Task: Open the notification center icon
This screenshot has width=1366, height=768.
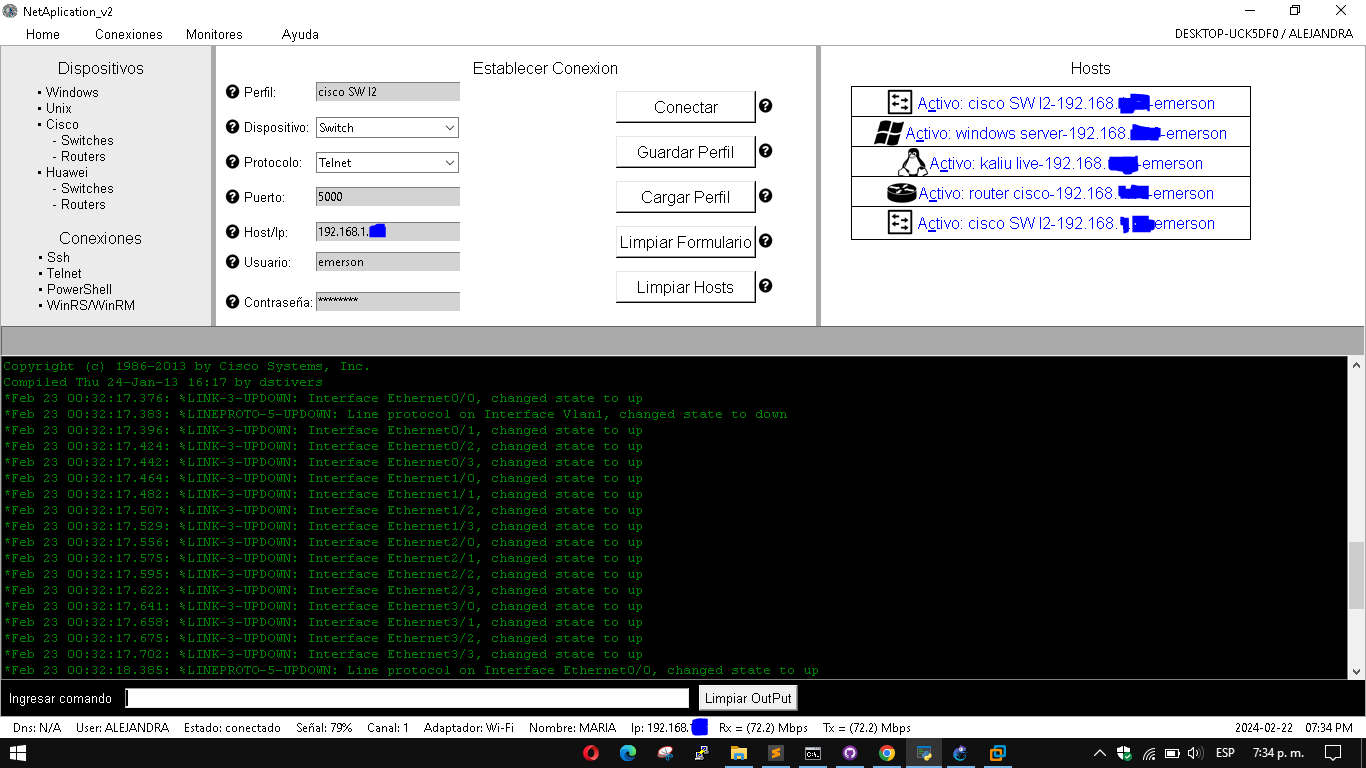Action: coord(1333,753)
